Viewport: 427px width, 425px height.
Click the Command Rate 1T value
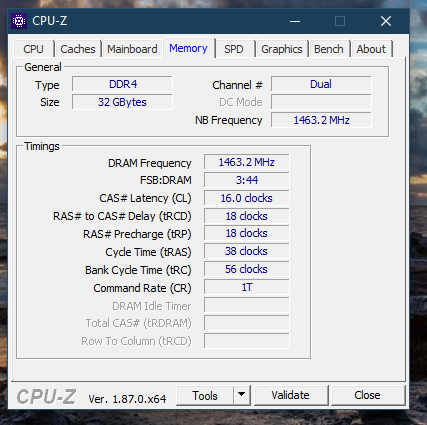(x=247, y=287)
